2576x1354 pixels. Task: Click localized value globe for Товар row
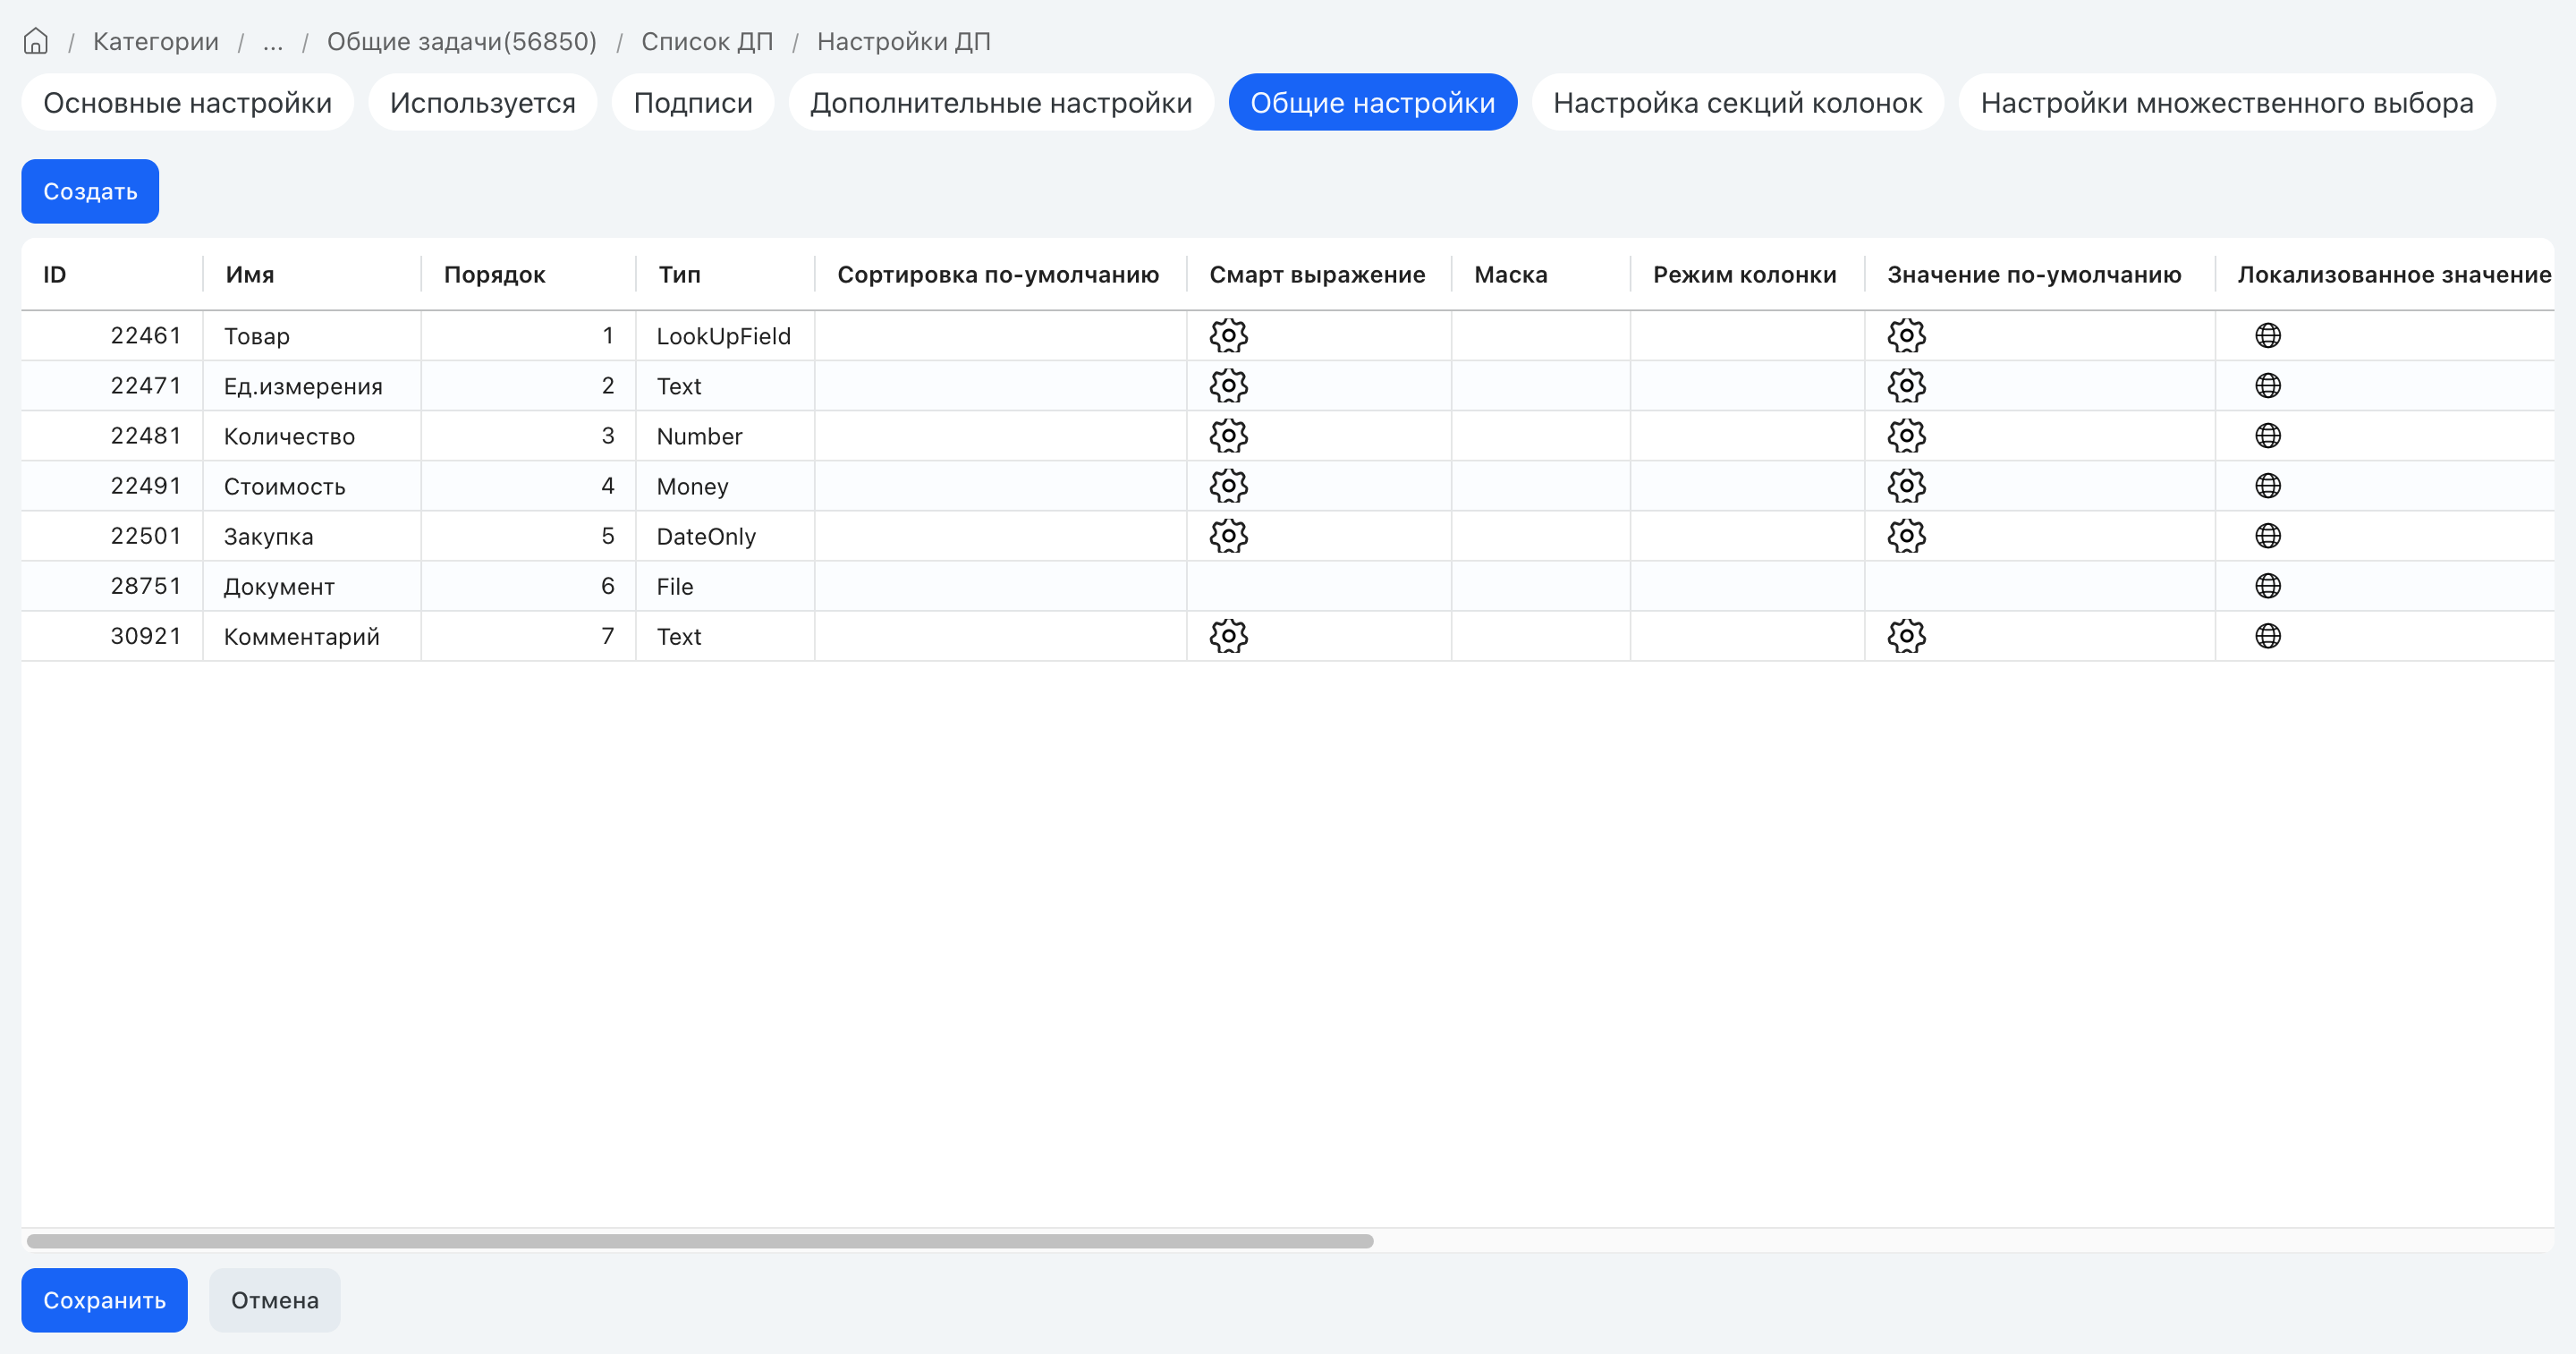click(x=2267, y=335)
